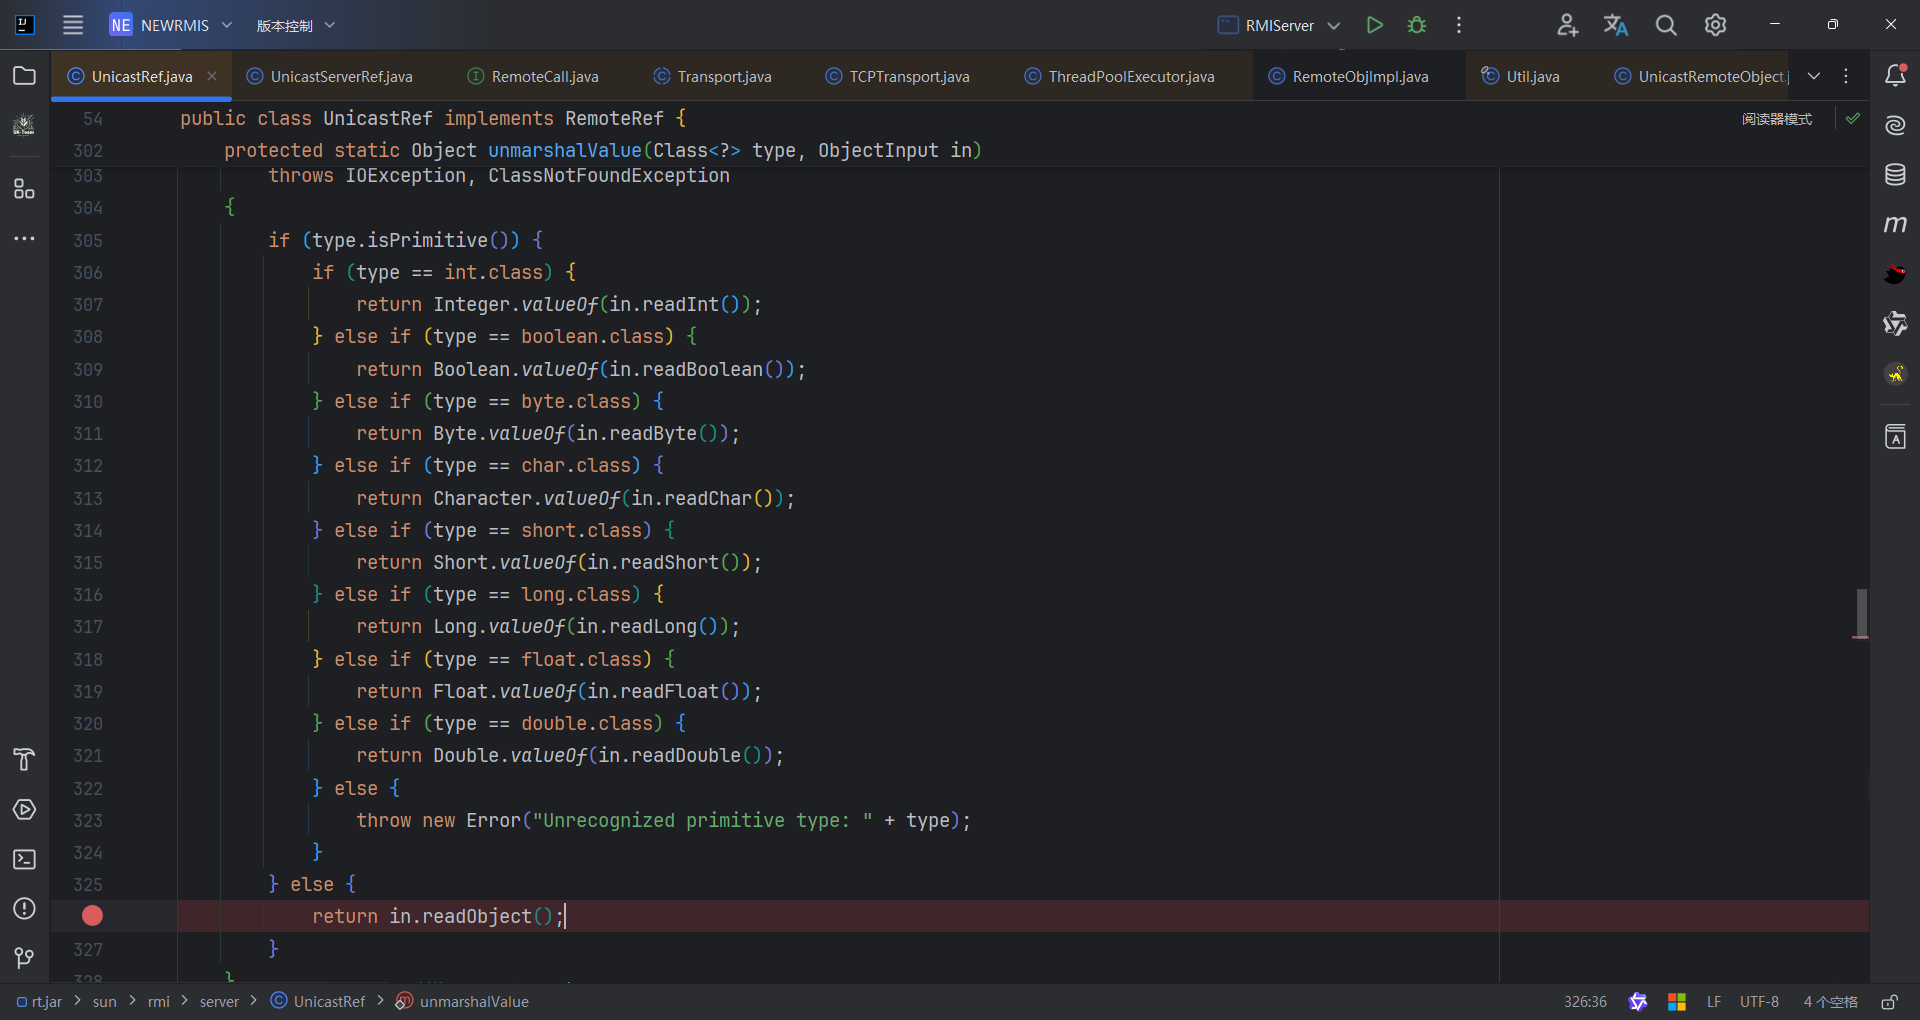1920x1020 pixels.
Task: Click the IntelliJ app logo icon
Action: point(25,25)
